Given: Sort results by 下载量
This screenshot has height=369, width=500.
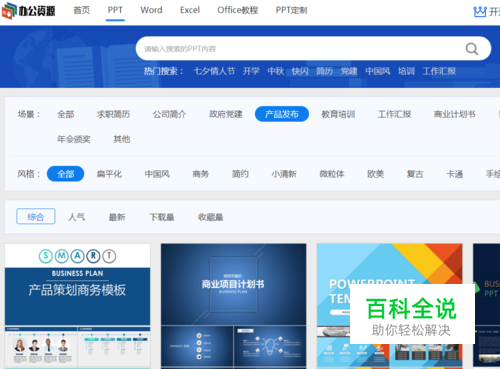Looking at the screenshot, I should tap(162, 217).
